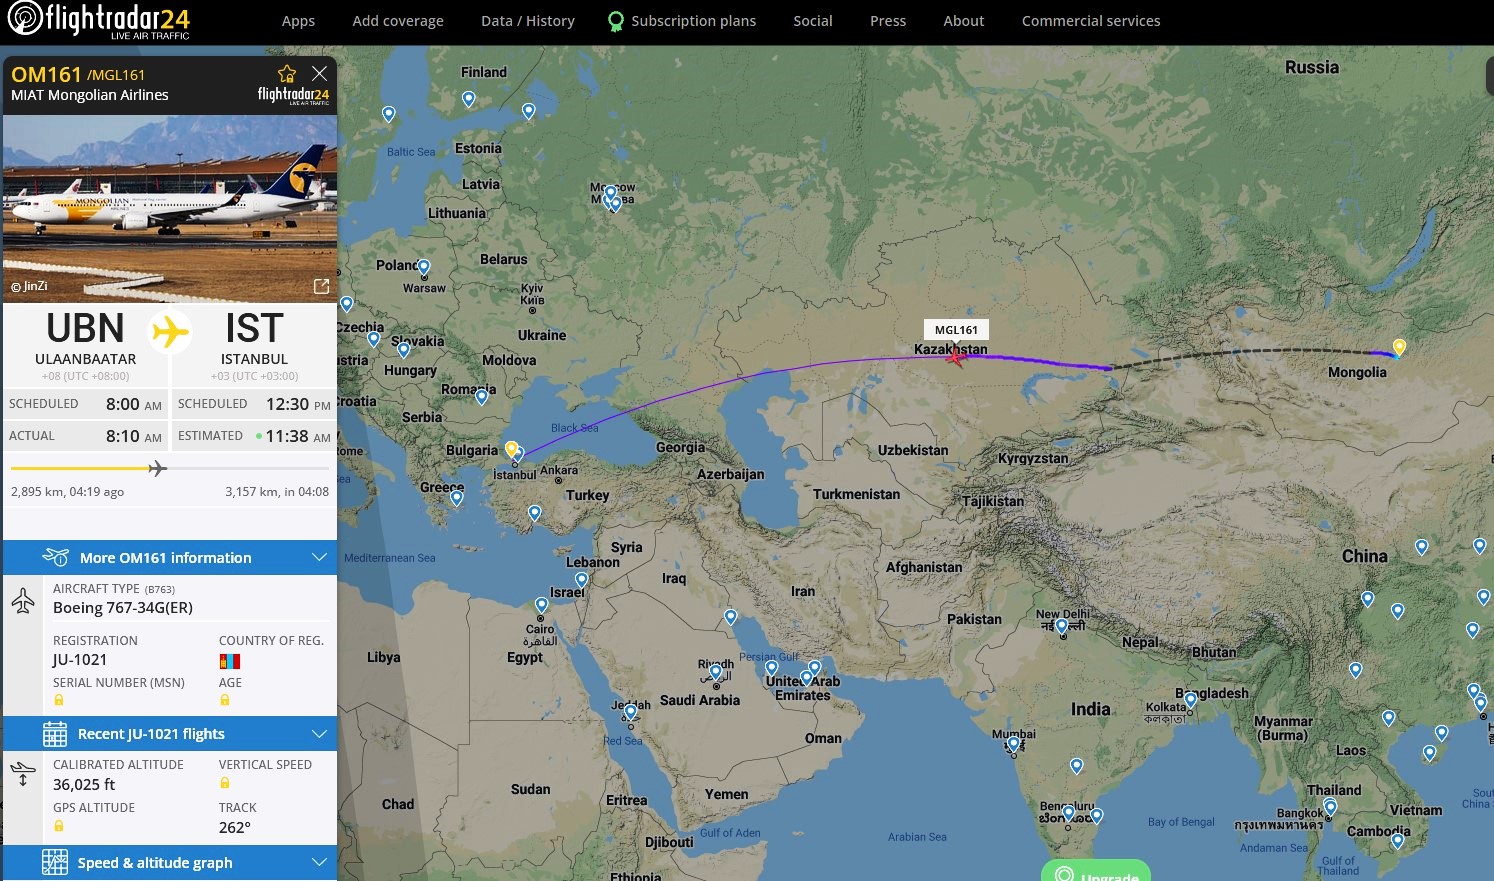The width and height of the screenshot is (1494, 881).
Task: Expand More OM161 information section
Action: tap(170, 558)
